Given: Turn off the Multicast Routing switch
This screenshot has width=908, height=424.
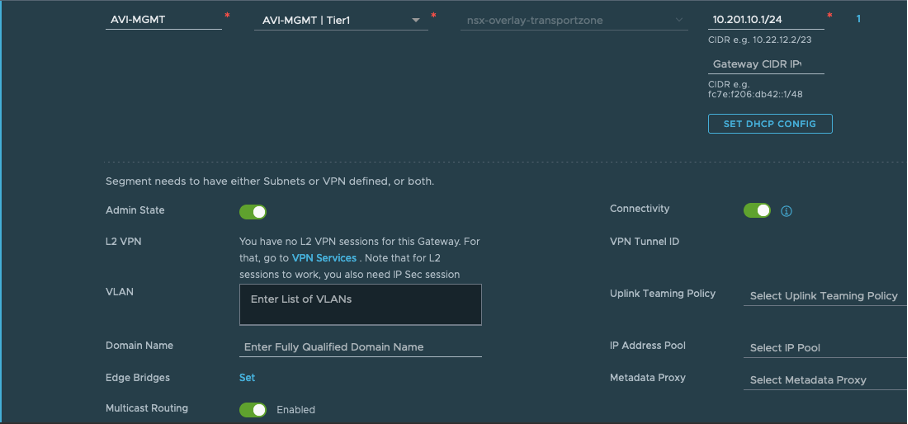Looking at the screenshot, I should click(252, 409).
